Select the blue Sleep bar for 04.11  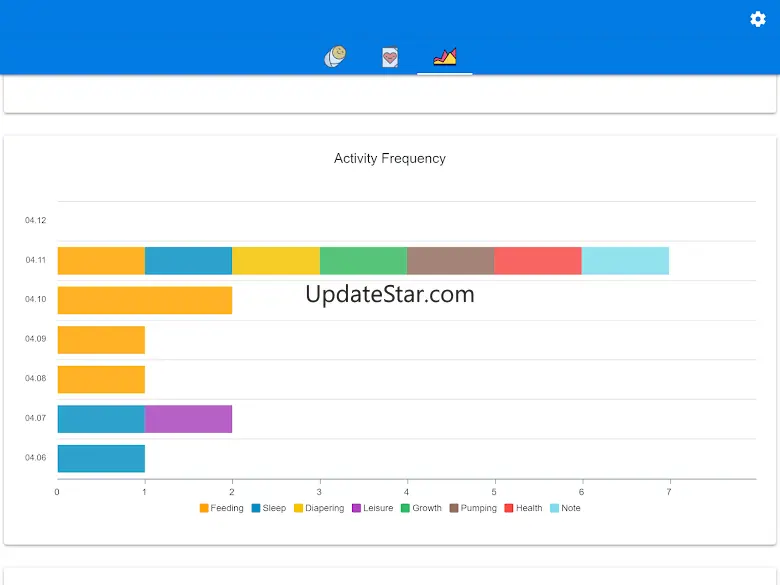tap(189, 261)
